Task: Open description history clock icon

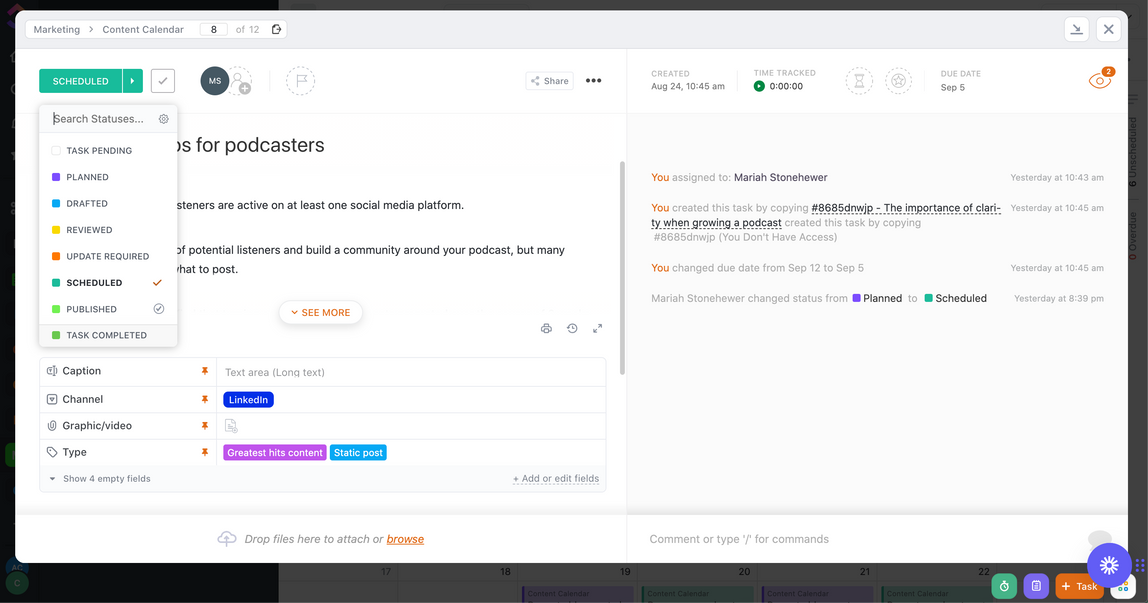Action: 572,328
